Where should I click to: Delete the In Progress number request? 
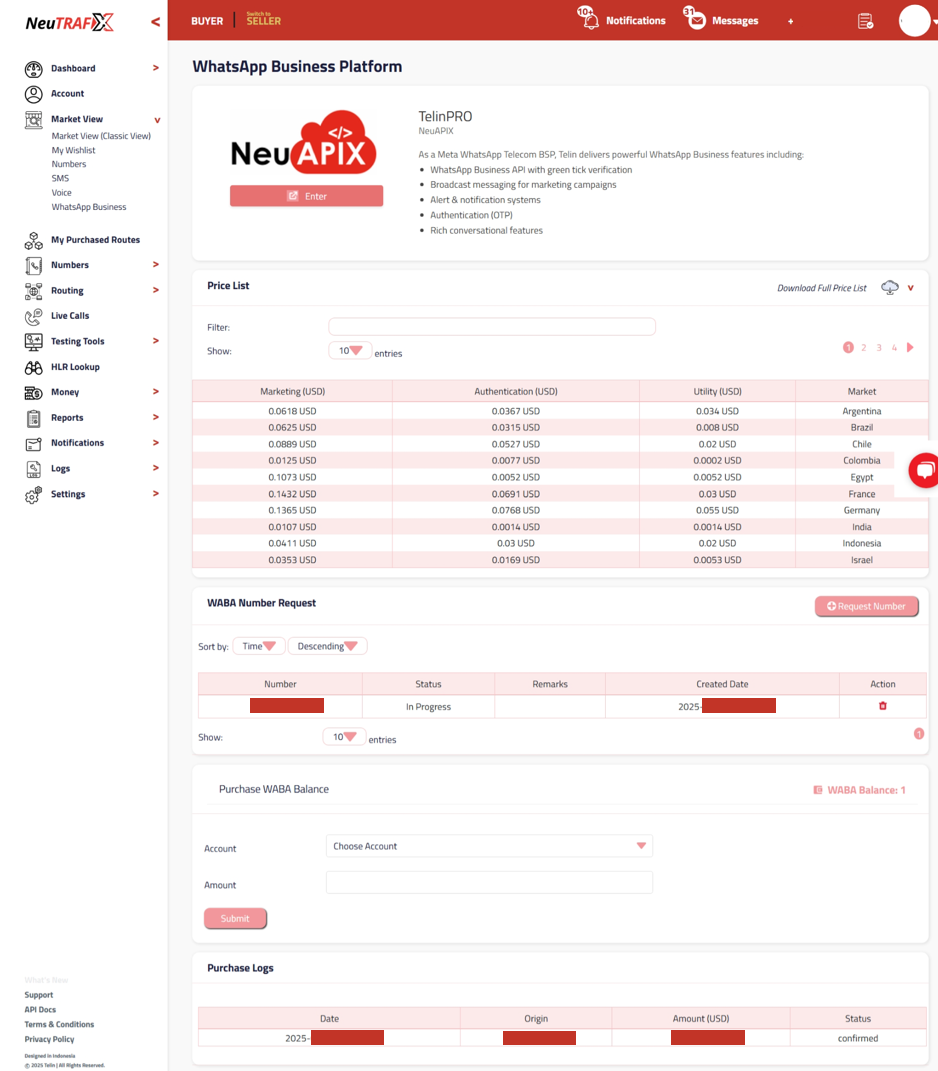coord(883,706)
